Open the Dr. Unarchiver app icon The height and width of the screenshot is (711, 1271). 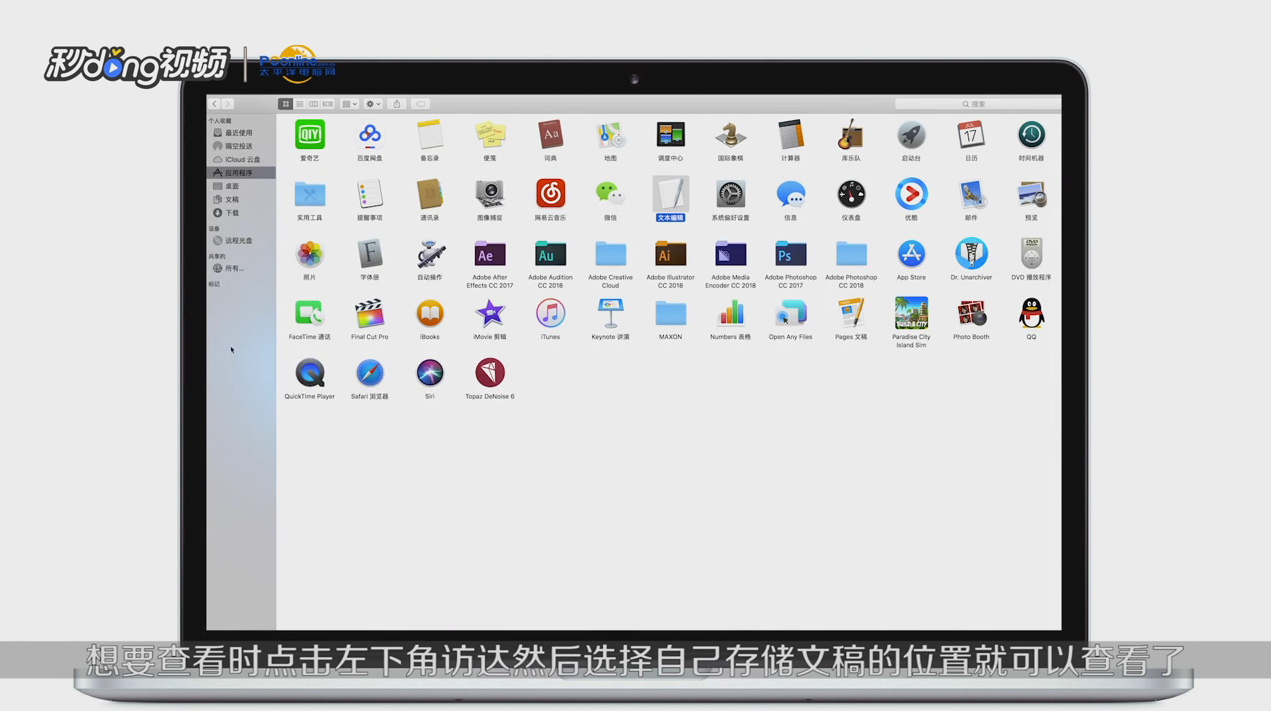tap(971, 254)
